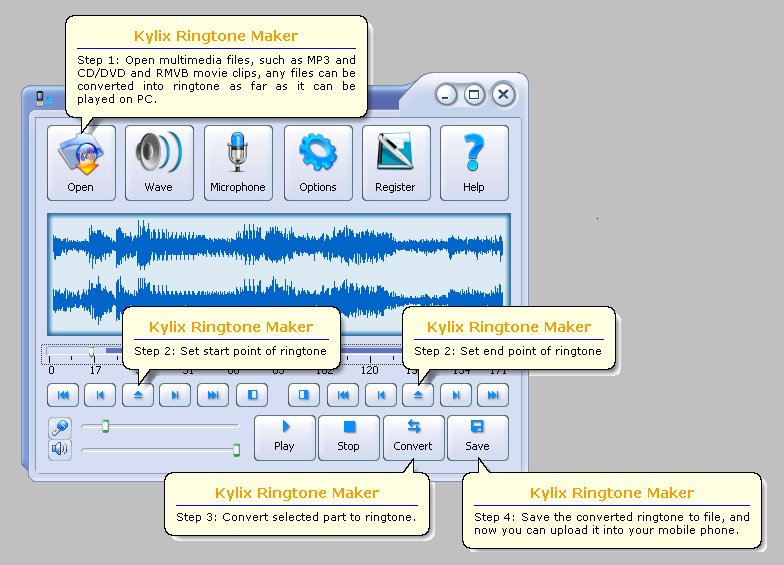Jump start point to end in start-point group
Image resolution: width=784 pixels, height=565 pixels.
213,395
